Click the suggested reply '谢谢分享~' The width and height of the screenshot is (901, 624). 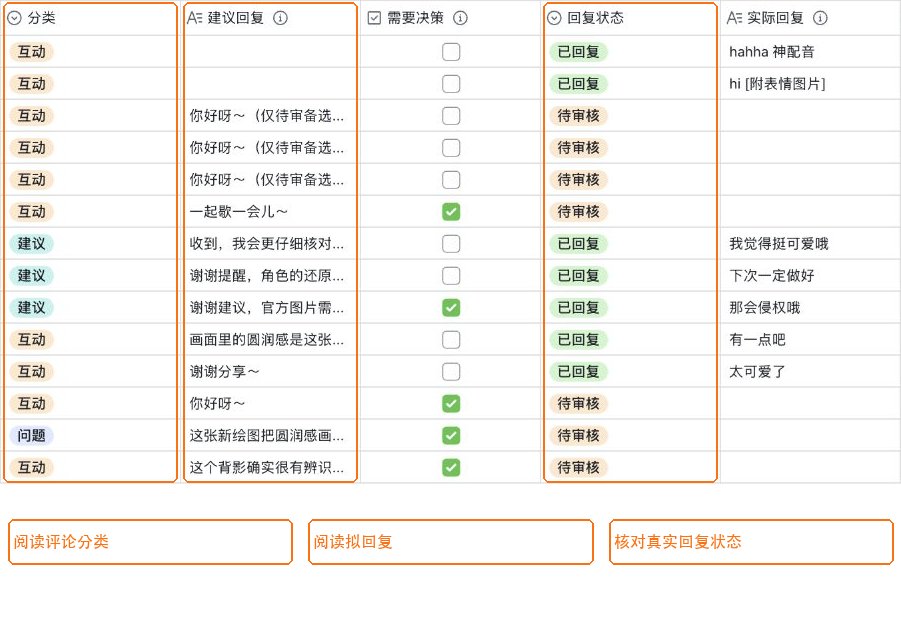tap(225, 372)
